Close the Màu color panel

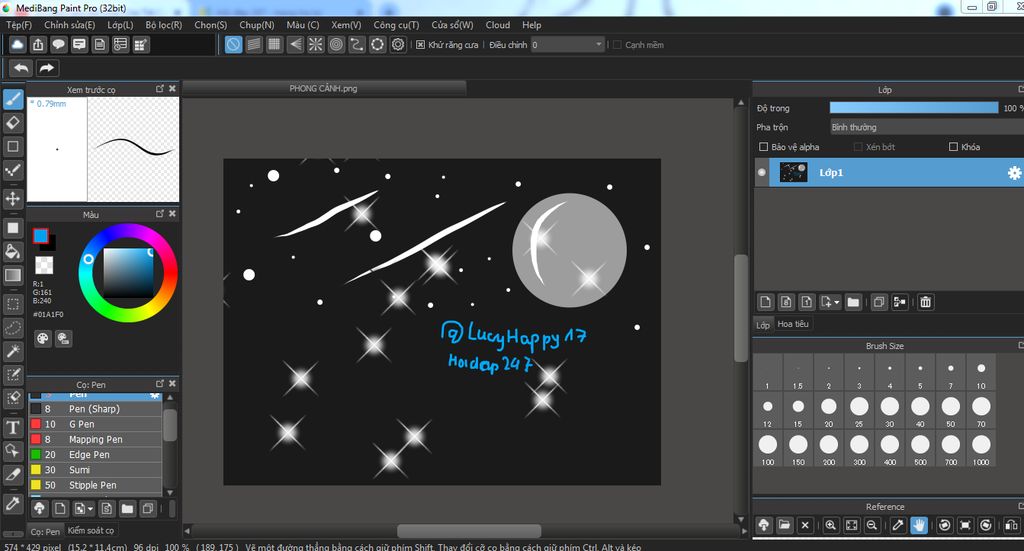172,213
